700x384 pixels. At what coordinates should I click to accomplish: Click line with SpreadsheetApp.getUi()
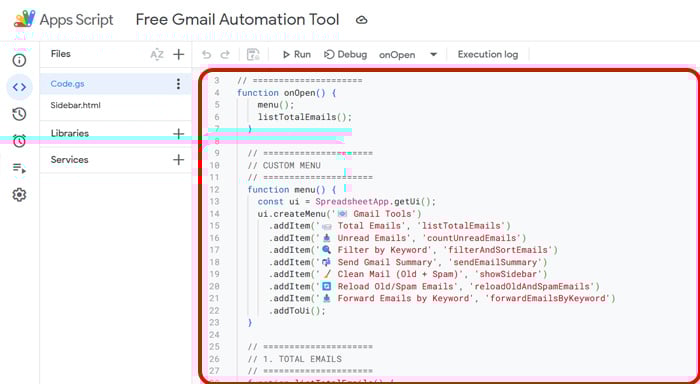(x=346, y=201)
